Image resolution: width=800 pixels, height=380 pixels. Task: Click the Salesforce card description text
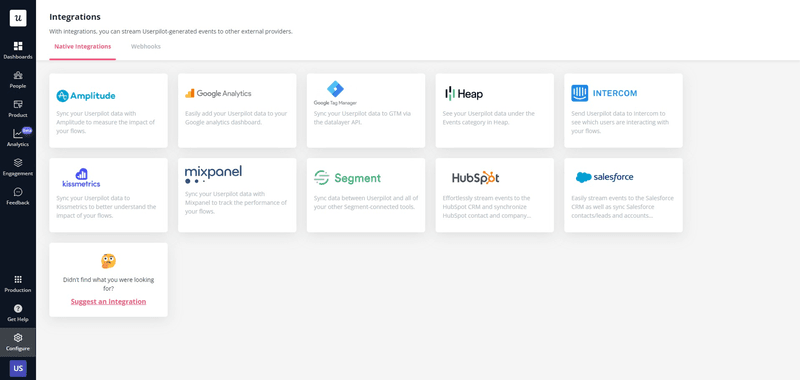pos(622,207)
